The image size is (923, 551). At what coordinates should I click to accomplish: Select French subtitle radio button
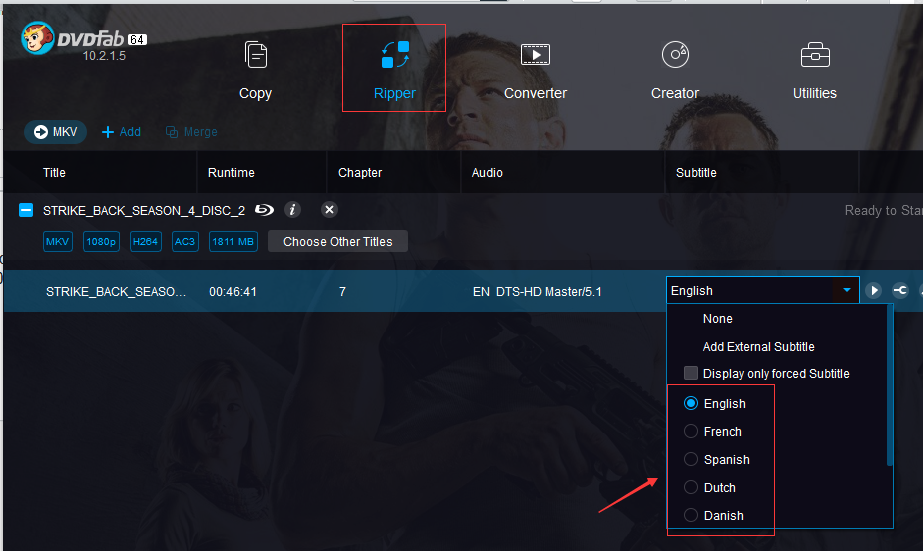(691, 431)
